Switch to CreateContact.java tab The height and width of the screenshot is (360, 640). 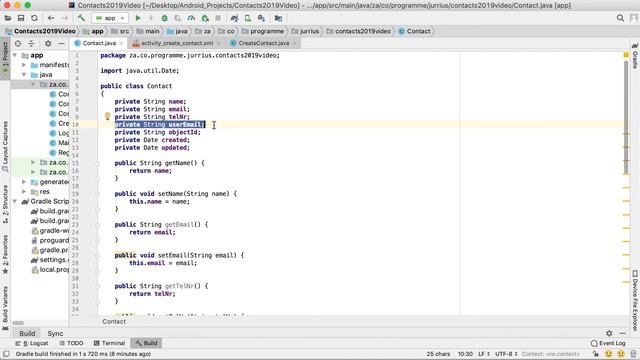[x=264, y=43]
